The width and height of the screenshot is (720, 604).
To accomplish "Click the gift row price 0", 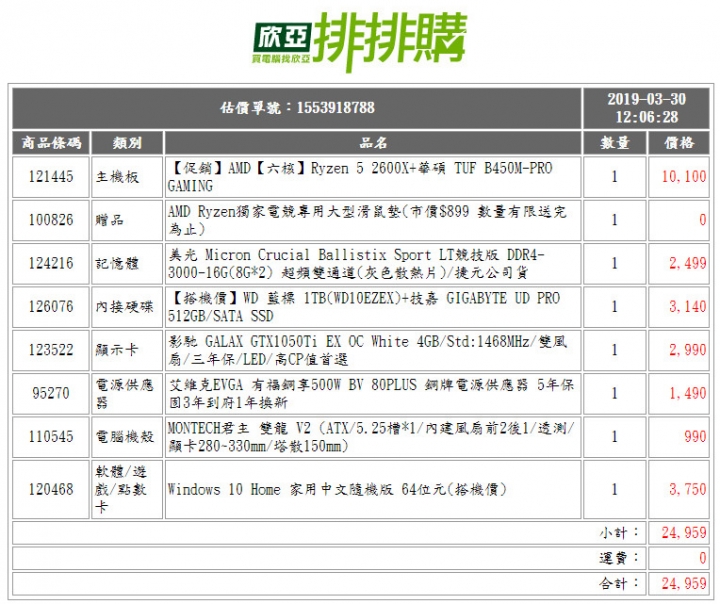I will (703, 220).
